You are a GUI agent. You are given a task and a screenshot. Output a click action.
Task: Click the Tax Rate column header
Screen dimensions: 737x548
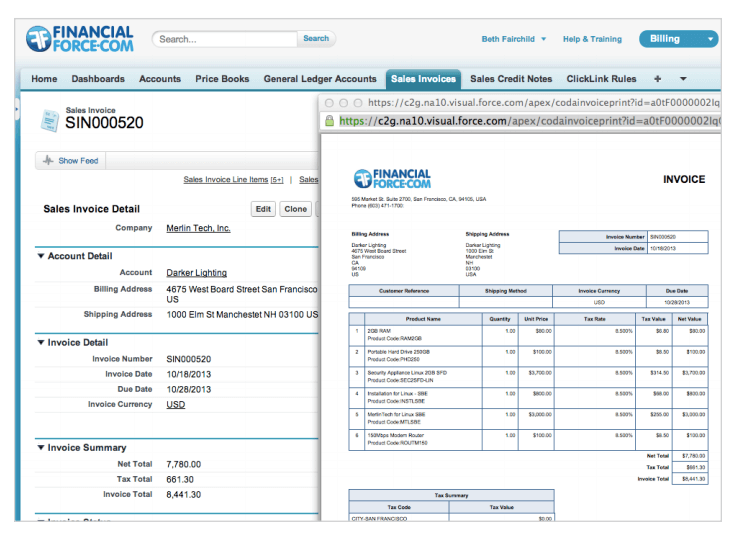[595, 319]
